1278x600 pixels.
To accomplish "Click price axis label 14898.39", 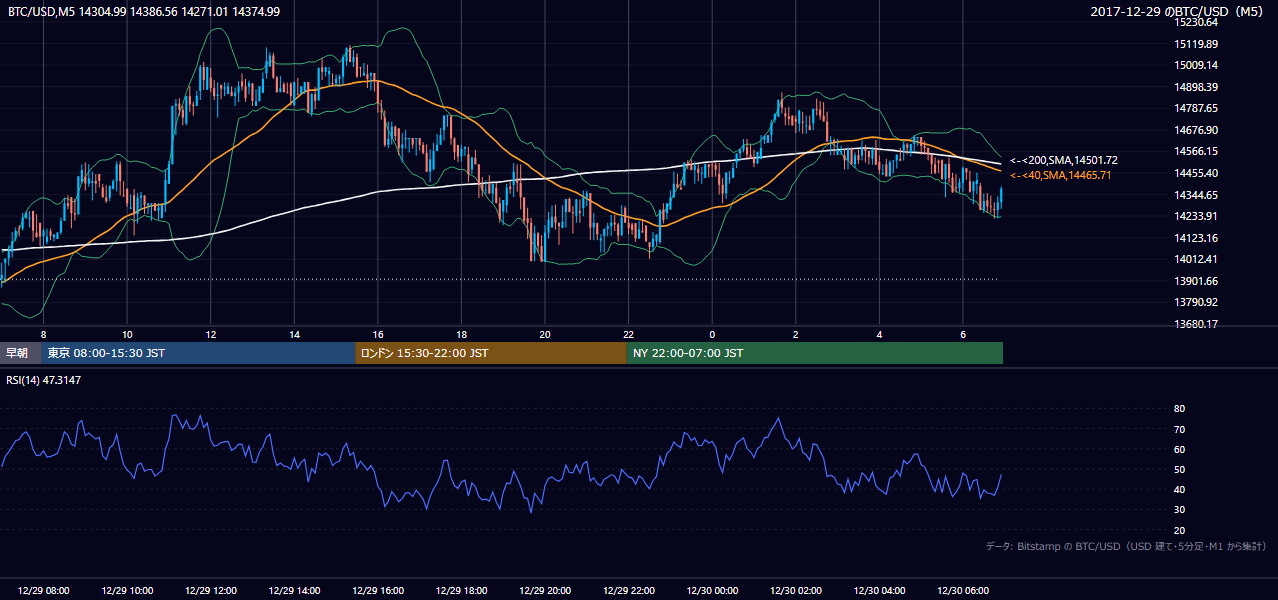I will [1195, 87].
